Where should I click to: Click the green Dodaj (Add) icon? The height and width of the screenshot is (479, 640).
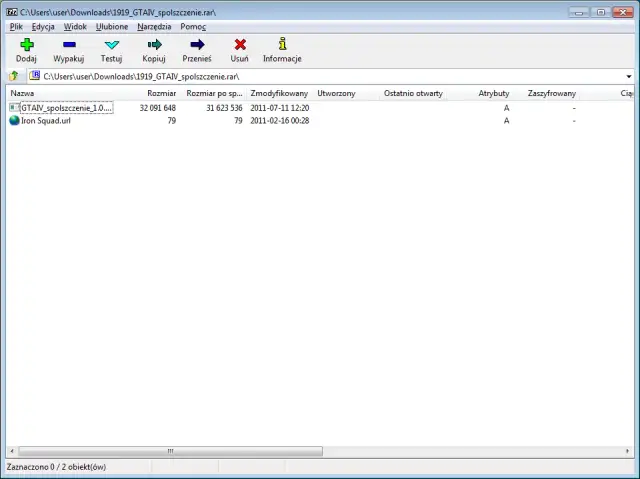click(26, 45)
